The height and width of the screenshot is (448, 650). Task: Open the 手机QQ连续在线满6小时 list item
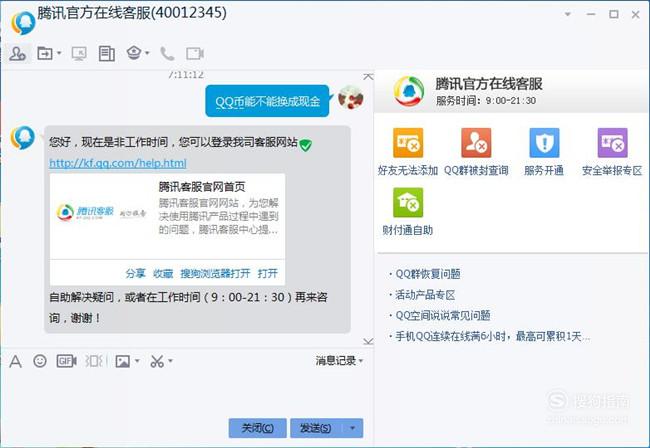(492, 337)
